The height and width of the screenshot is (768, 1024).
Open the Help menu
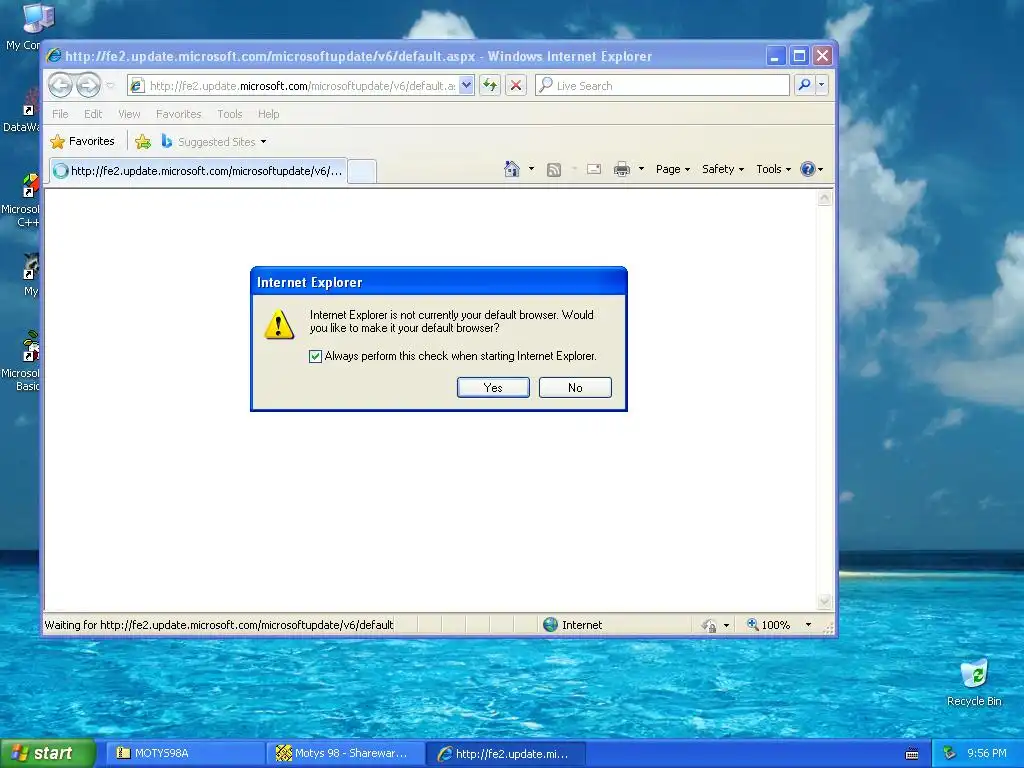(x=268, y=114)
